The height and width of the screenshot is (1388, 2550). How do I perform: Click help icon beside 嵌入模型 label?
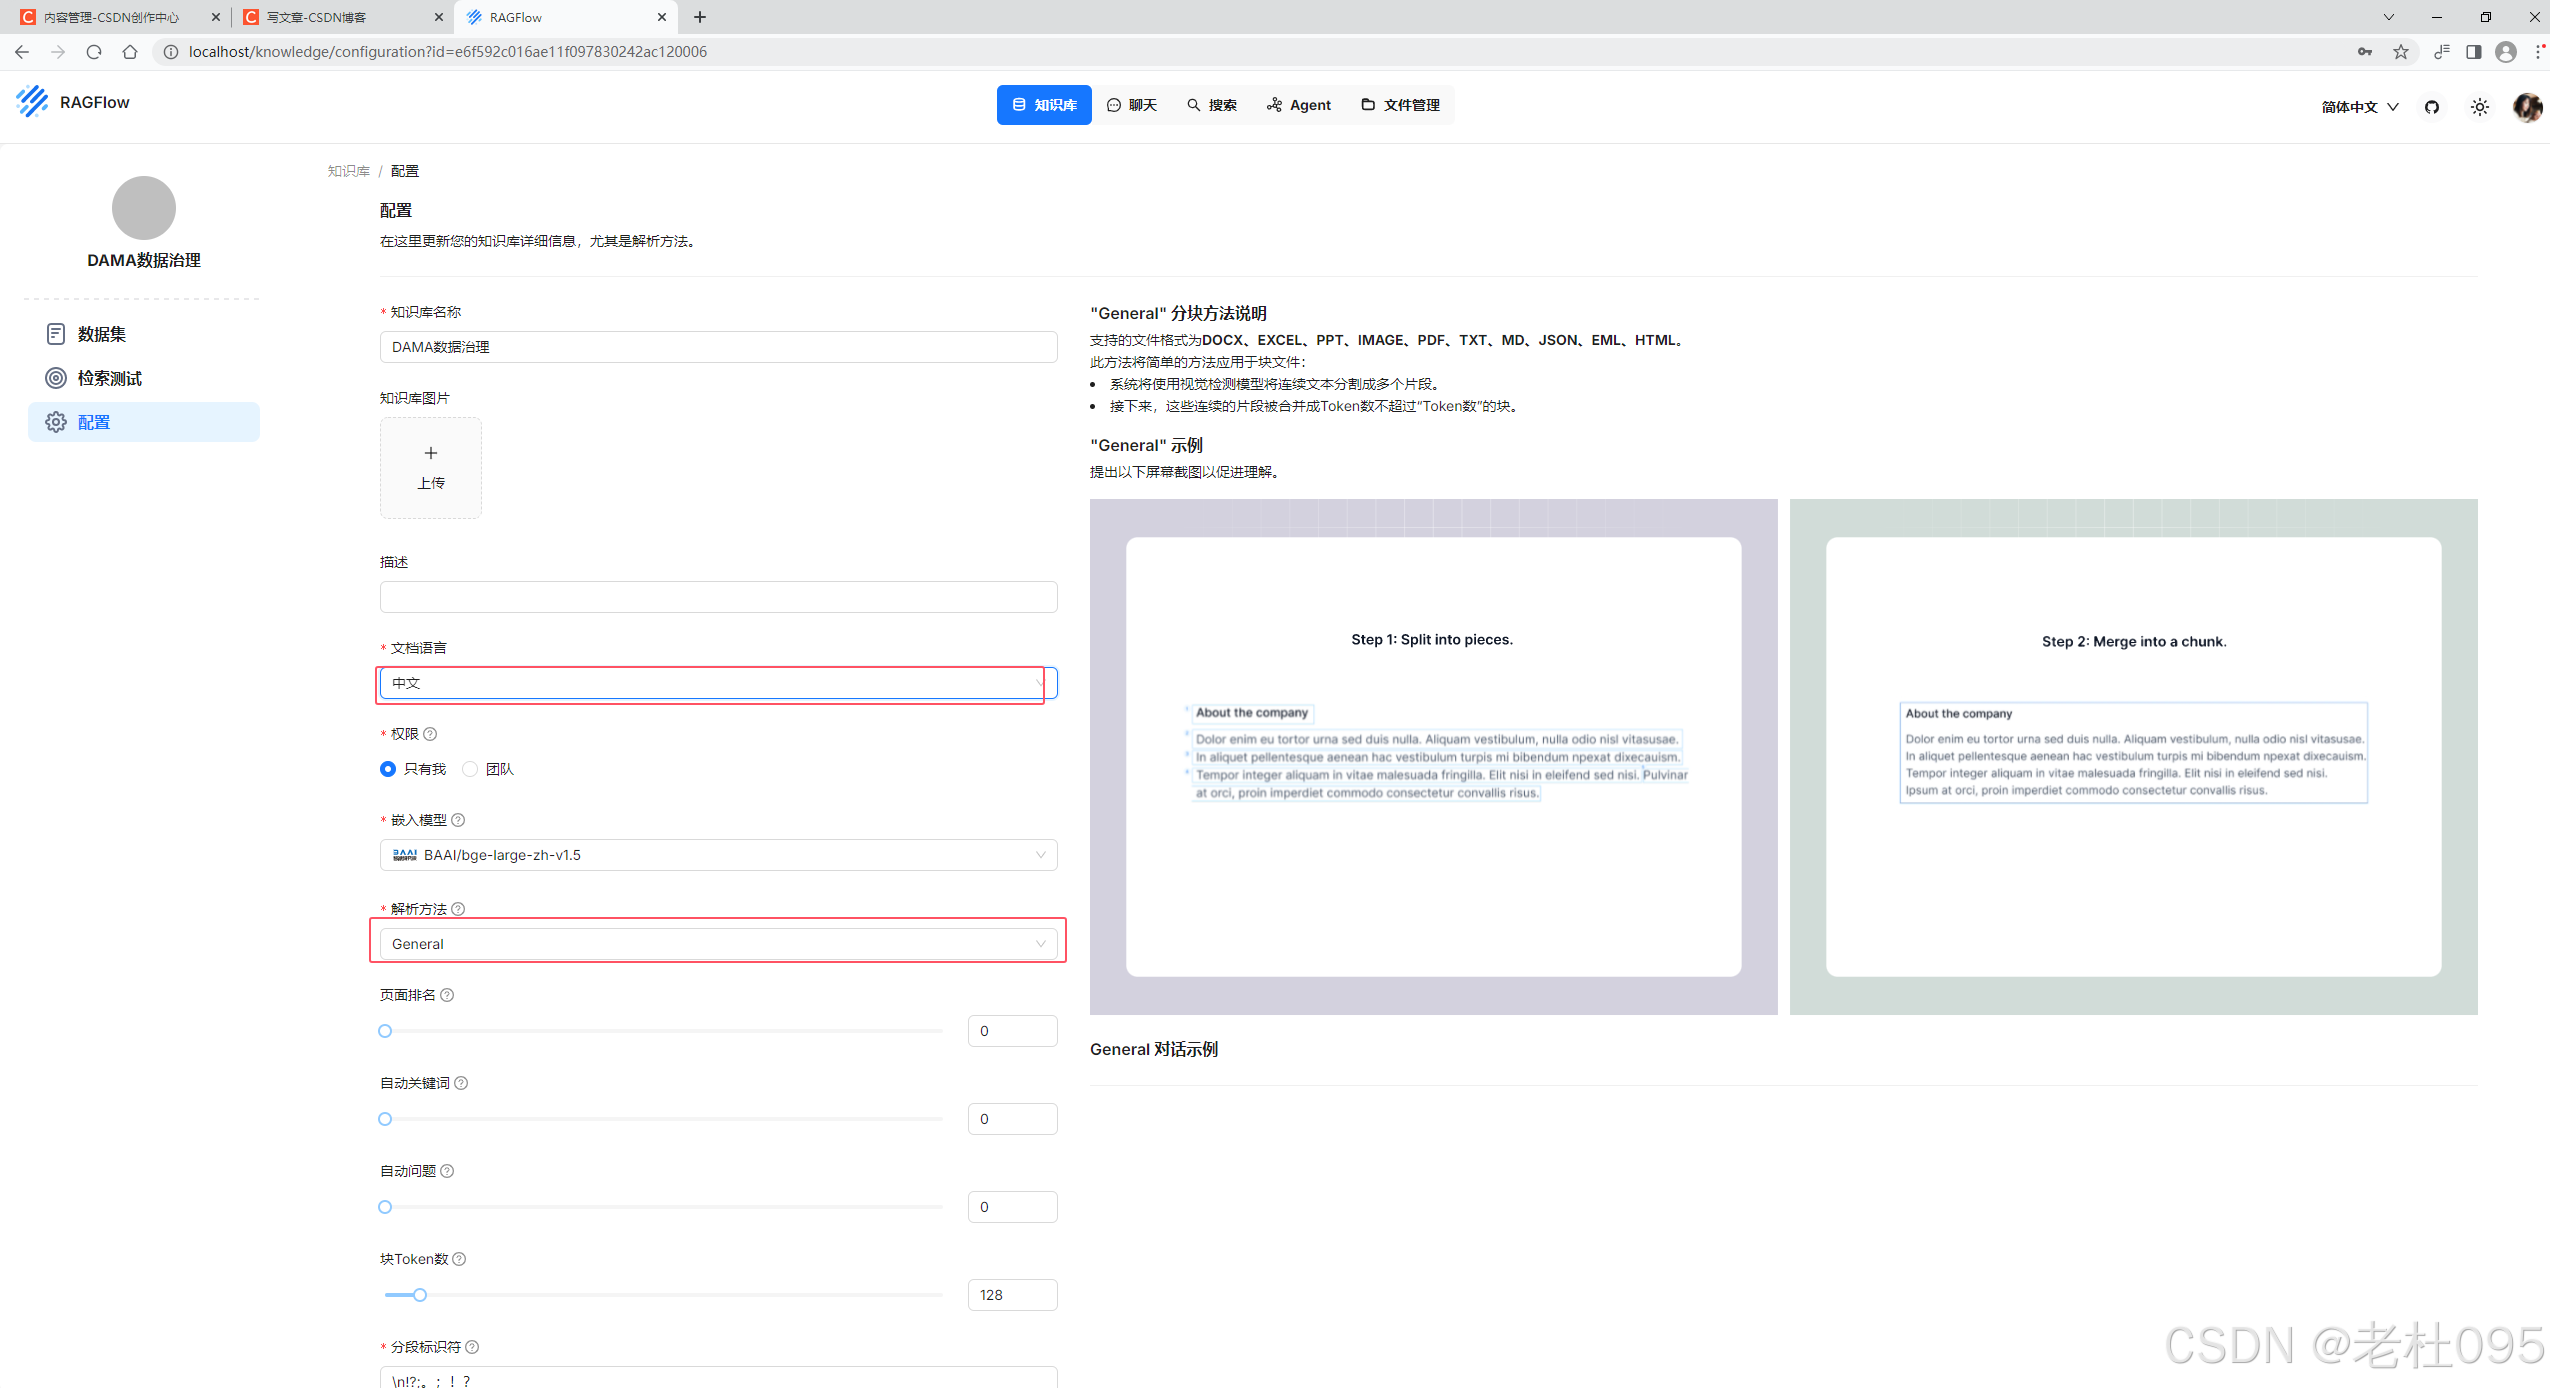pyautogui.click(x=458, y=820)
